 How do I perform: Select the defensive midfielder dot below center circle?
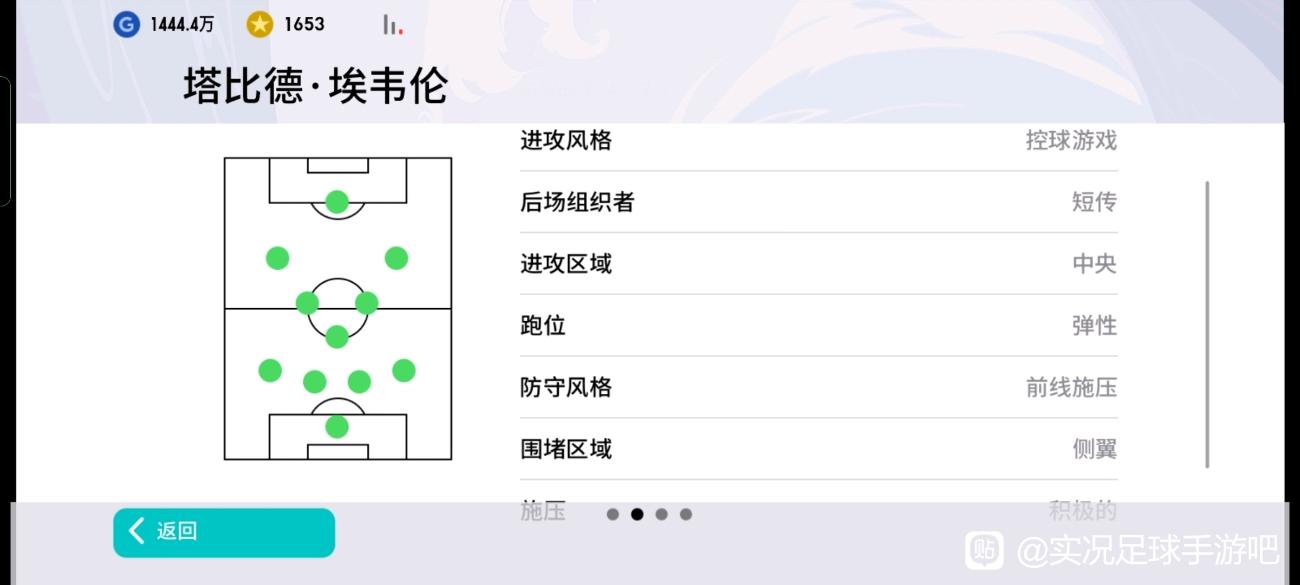pyautogui.click(x=337, y=336)
